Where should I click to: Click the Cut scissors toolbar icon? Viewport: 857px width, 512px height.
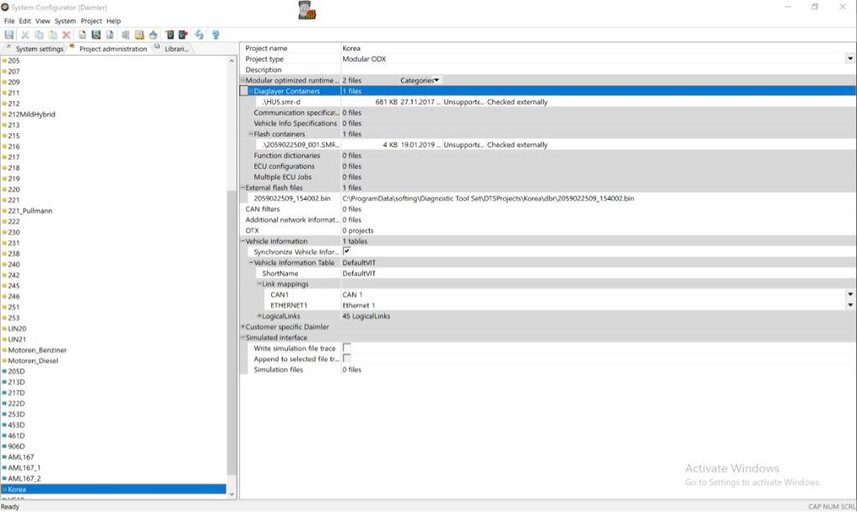[26, 34]
